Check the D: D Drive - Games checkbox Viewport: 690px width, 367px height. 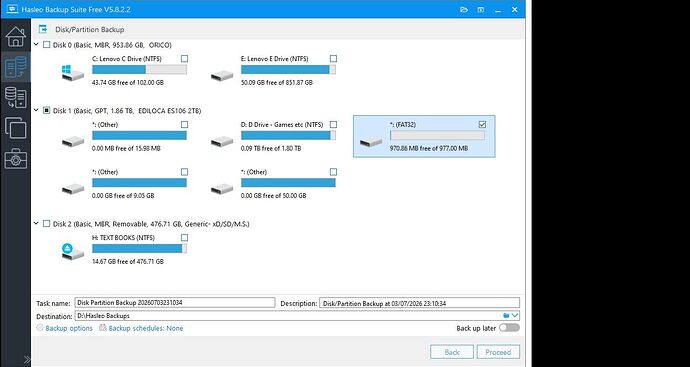click(334, 125)
